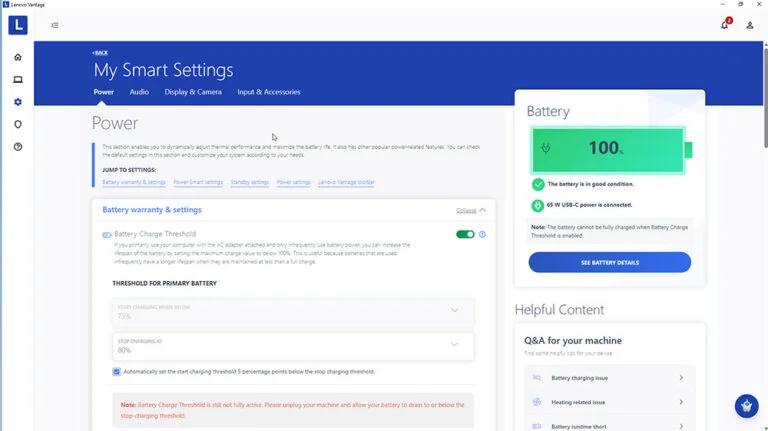Open the Device laptop sidebar icon
The width and height of the screenshot is (768, 431).
18,79
